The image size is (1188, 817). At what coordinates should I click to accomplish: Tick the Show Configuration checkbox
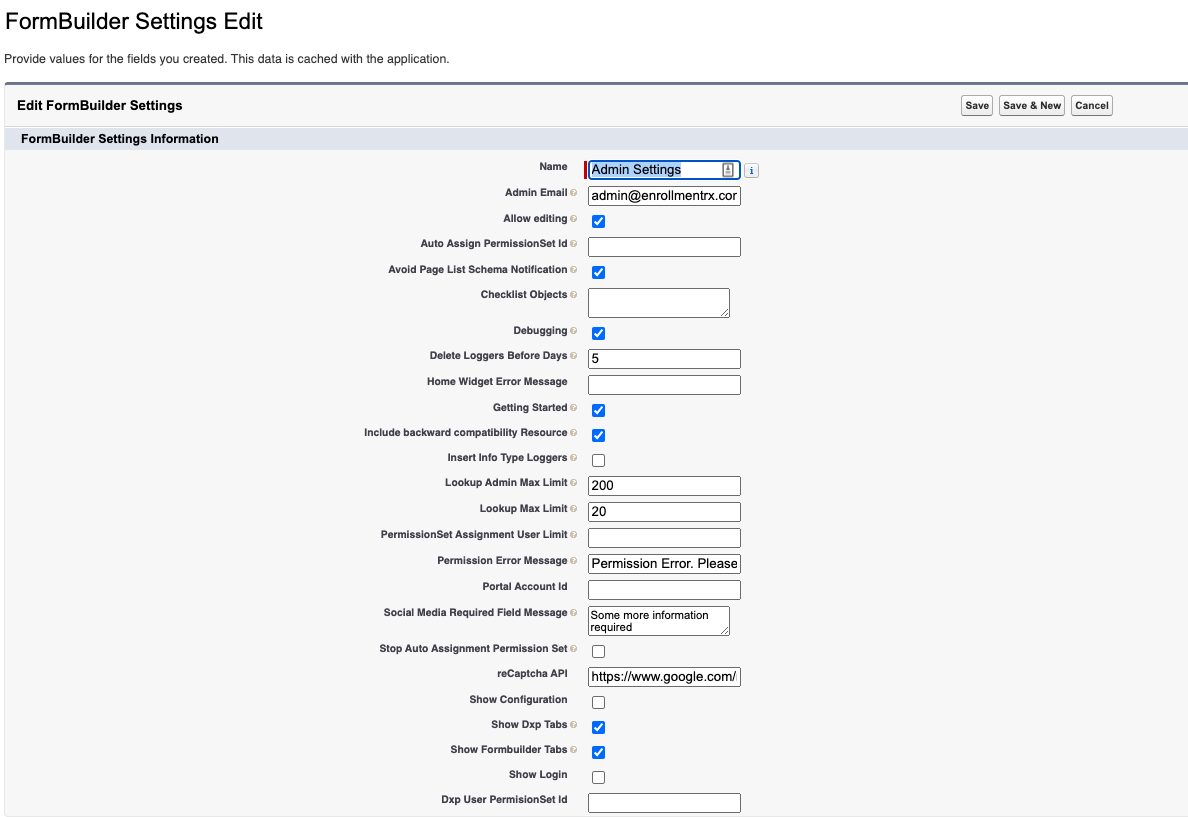pos(598,702)
